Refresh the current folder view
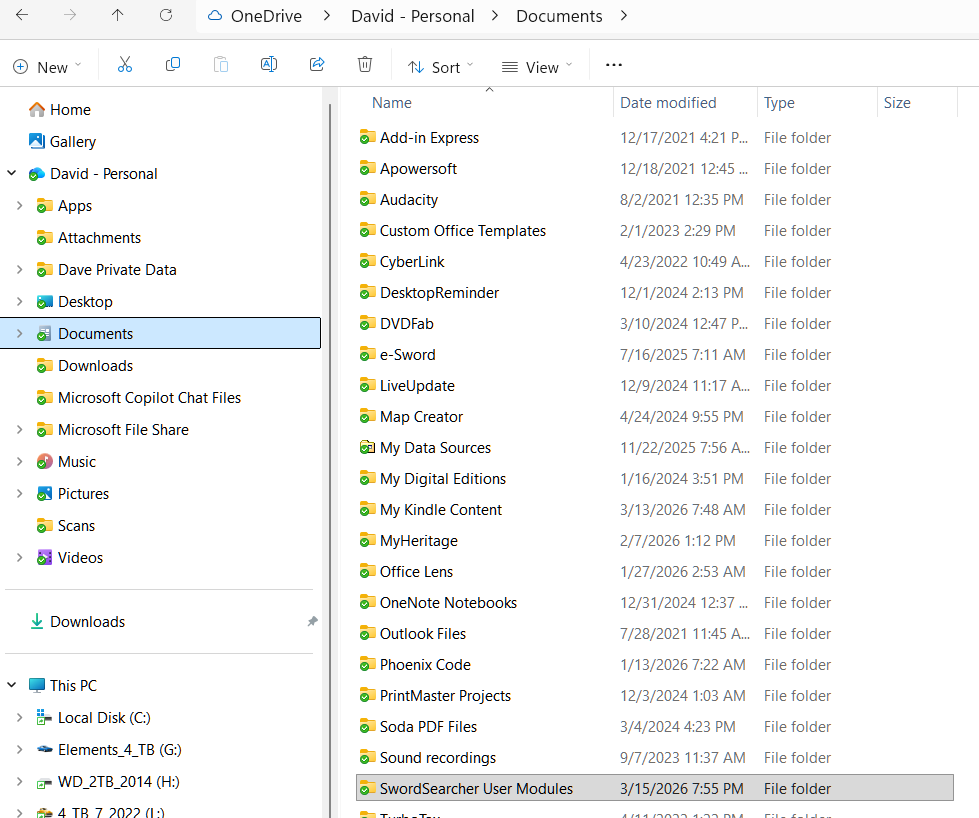The height and width of the screenshot is (818, 979). 165,15
